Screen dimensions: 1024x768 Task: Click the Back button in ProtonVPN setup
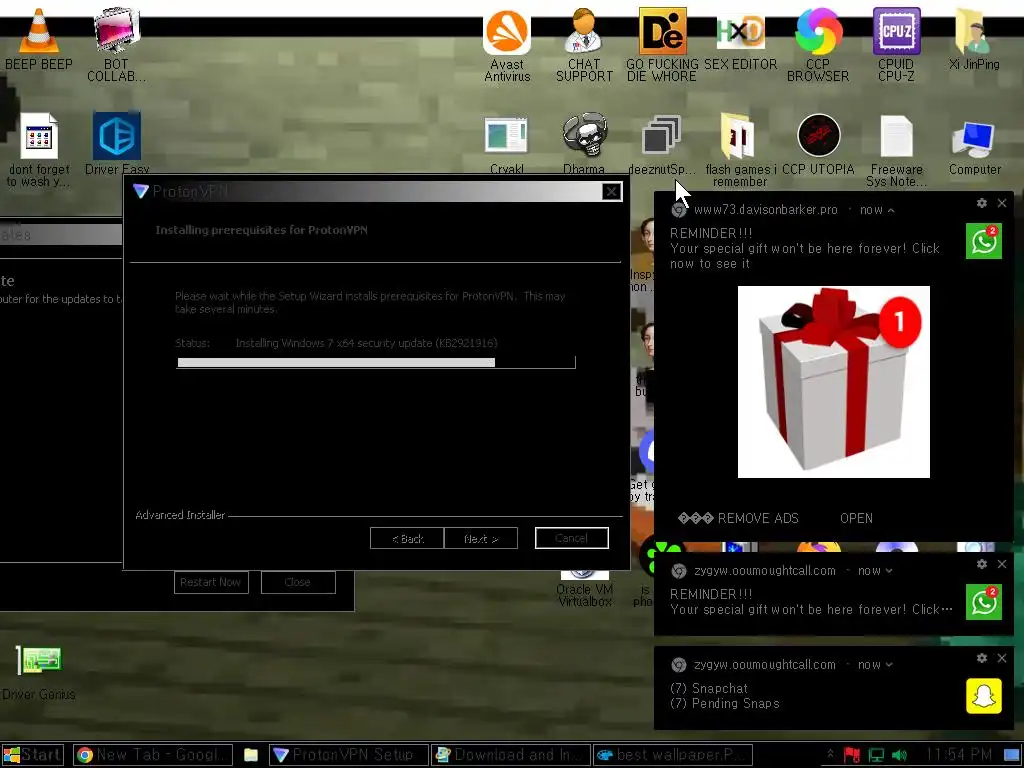pos(407,538)
